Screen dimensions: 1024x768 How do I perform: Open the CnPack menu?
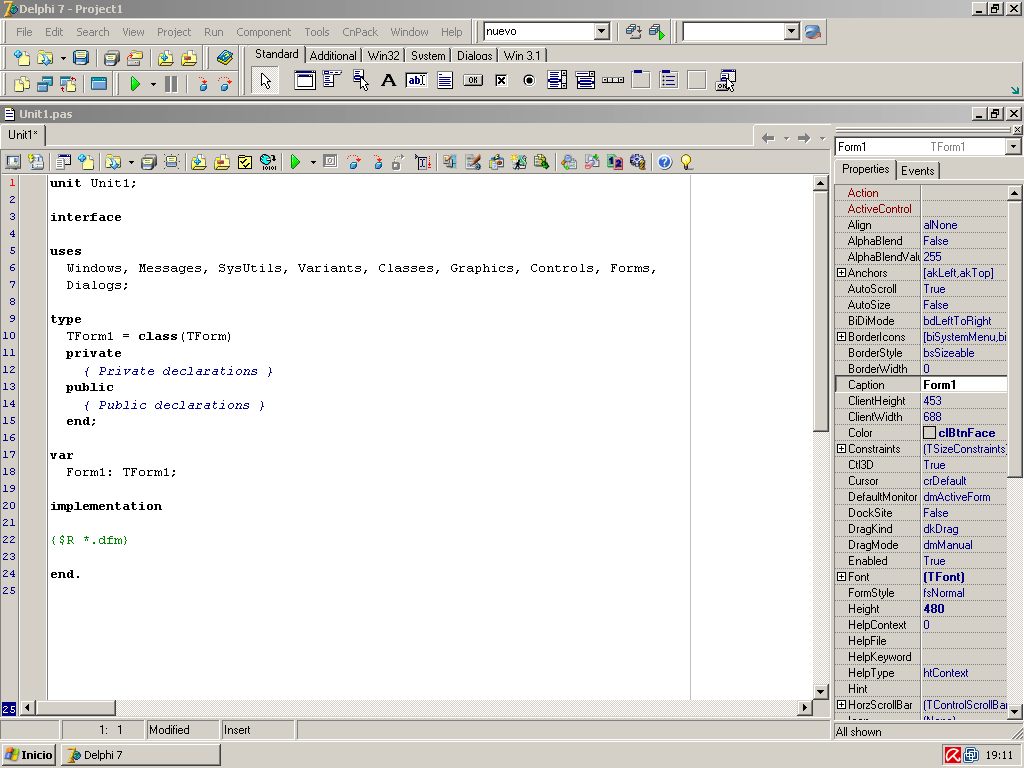(x=359, y=31)
